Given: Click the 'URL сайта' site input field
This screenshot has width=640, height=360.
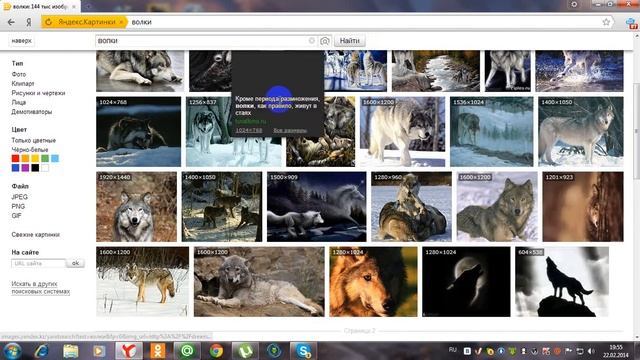Looking at the screenshot, I should 38,264.
